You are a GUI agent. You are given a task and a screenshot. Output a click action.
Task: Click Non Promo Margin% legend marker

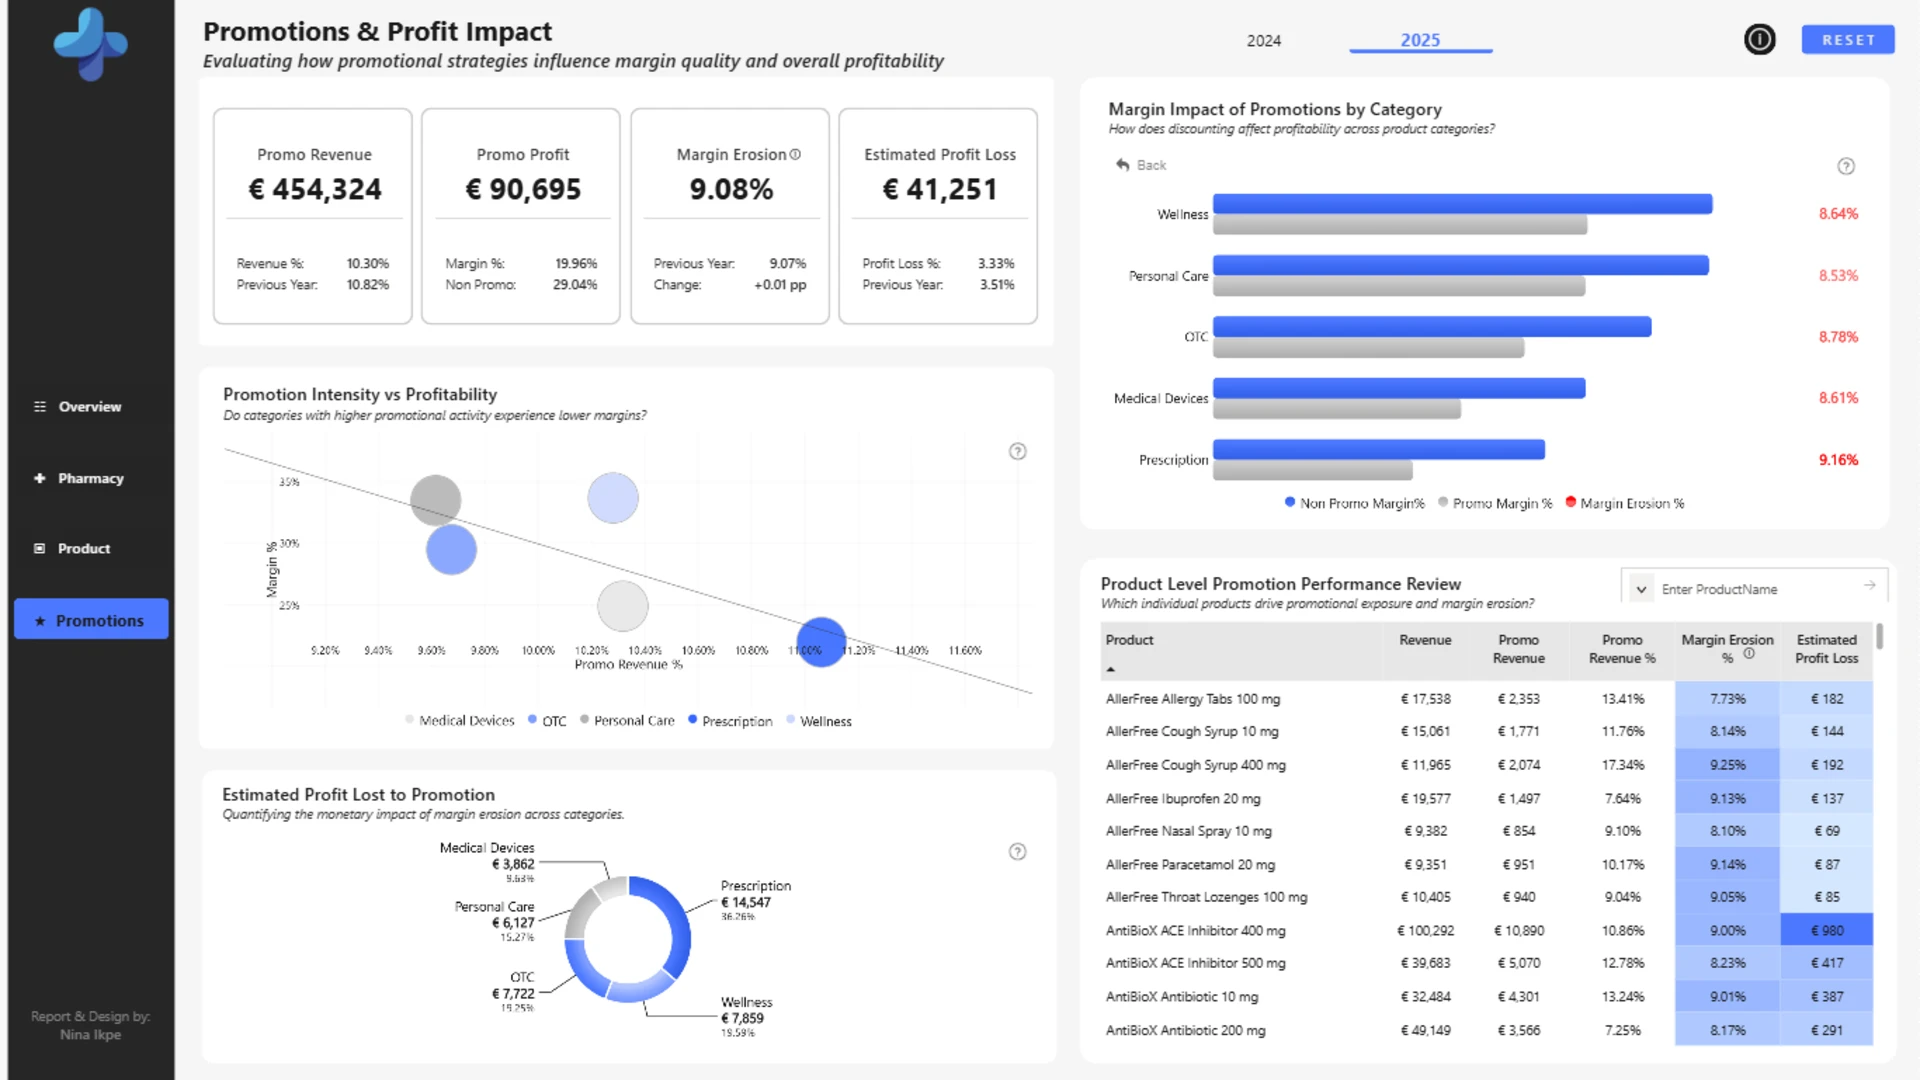(1290, 503)
